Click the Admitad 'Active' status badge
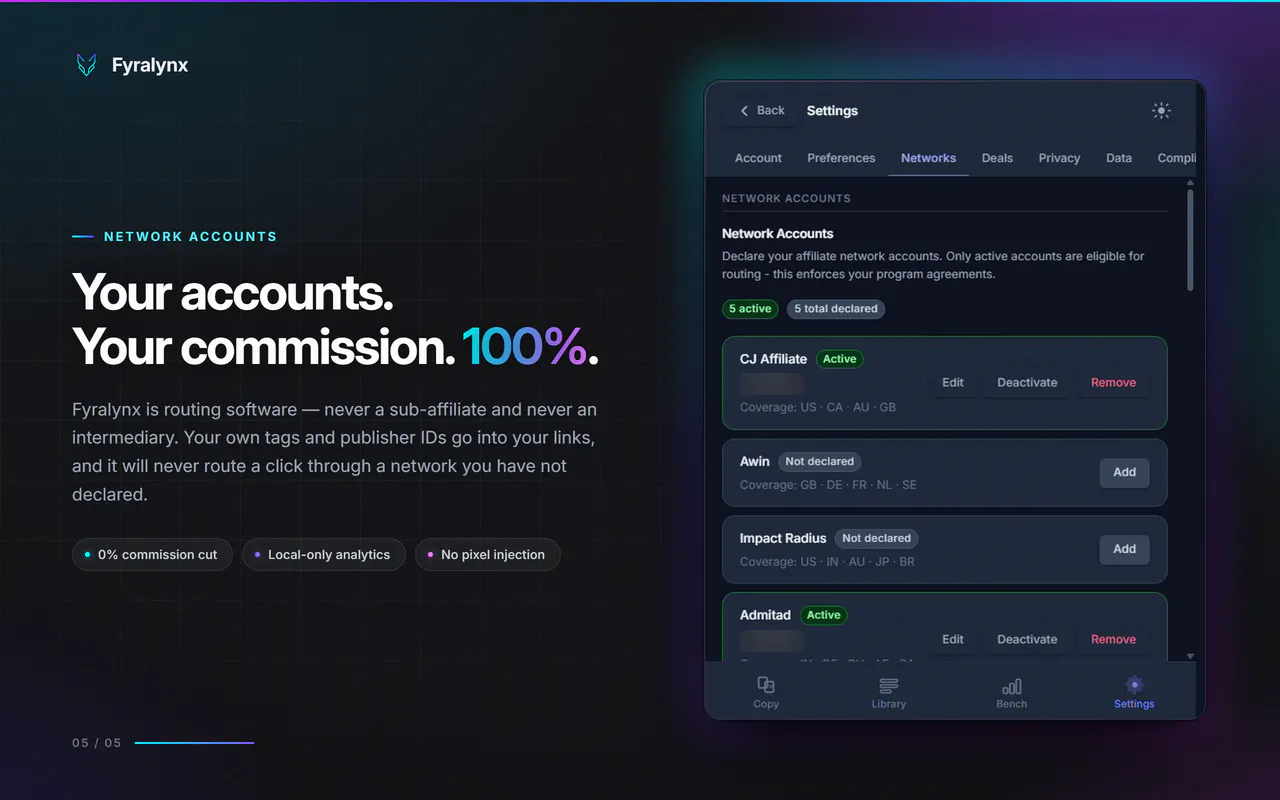1280x800 pixels. tap(824, 616)
